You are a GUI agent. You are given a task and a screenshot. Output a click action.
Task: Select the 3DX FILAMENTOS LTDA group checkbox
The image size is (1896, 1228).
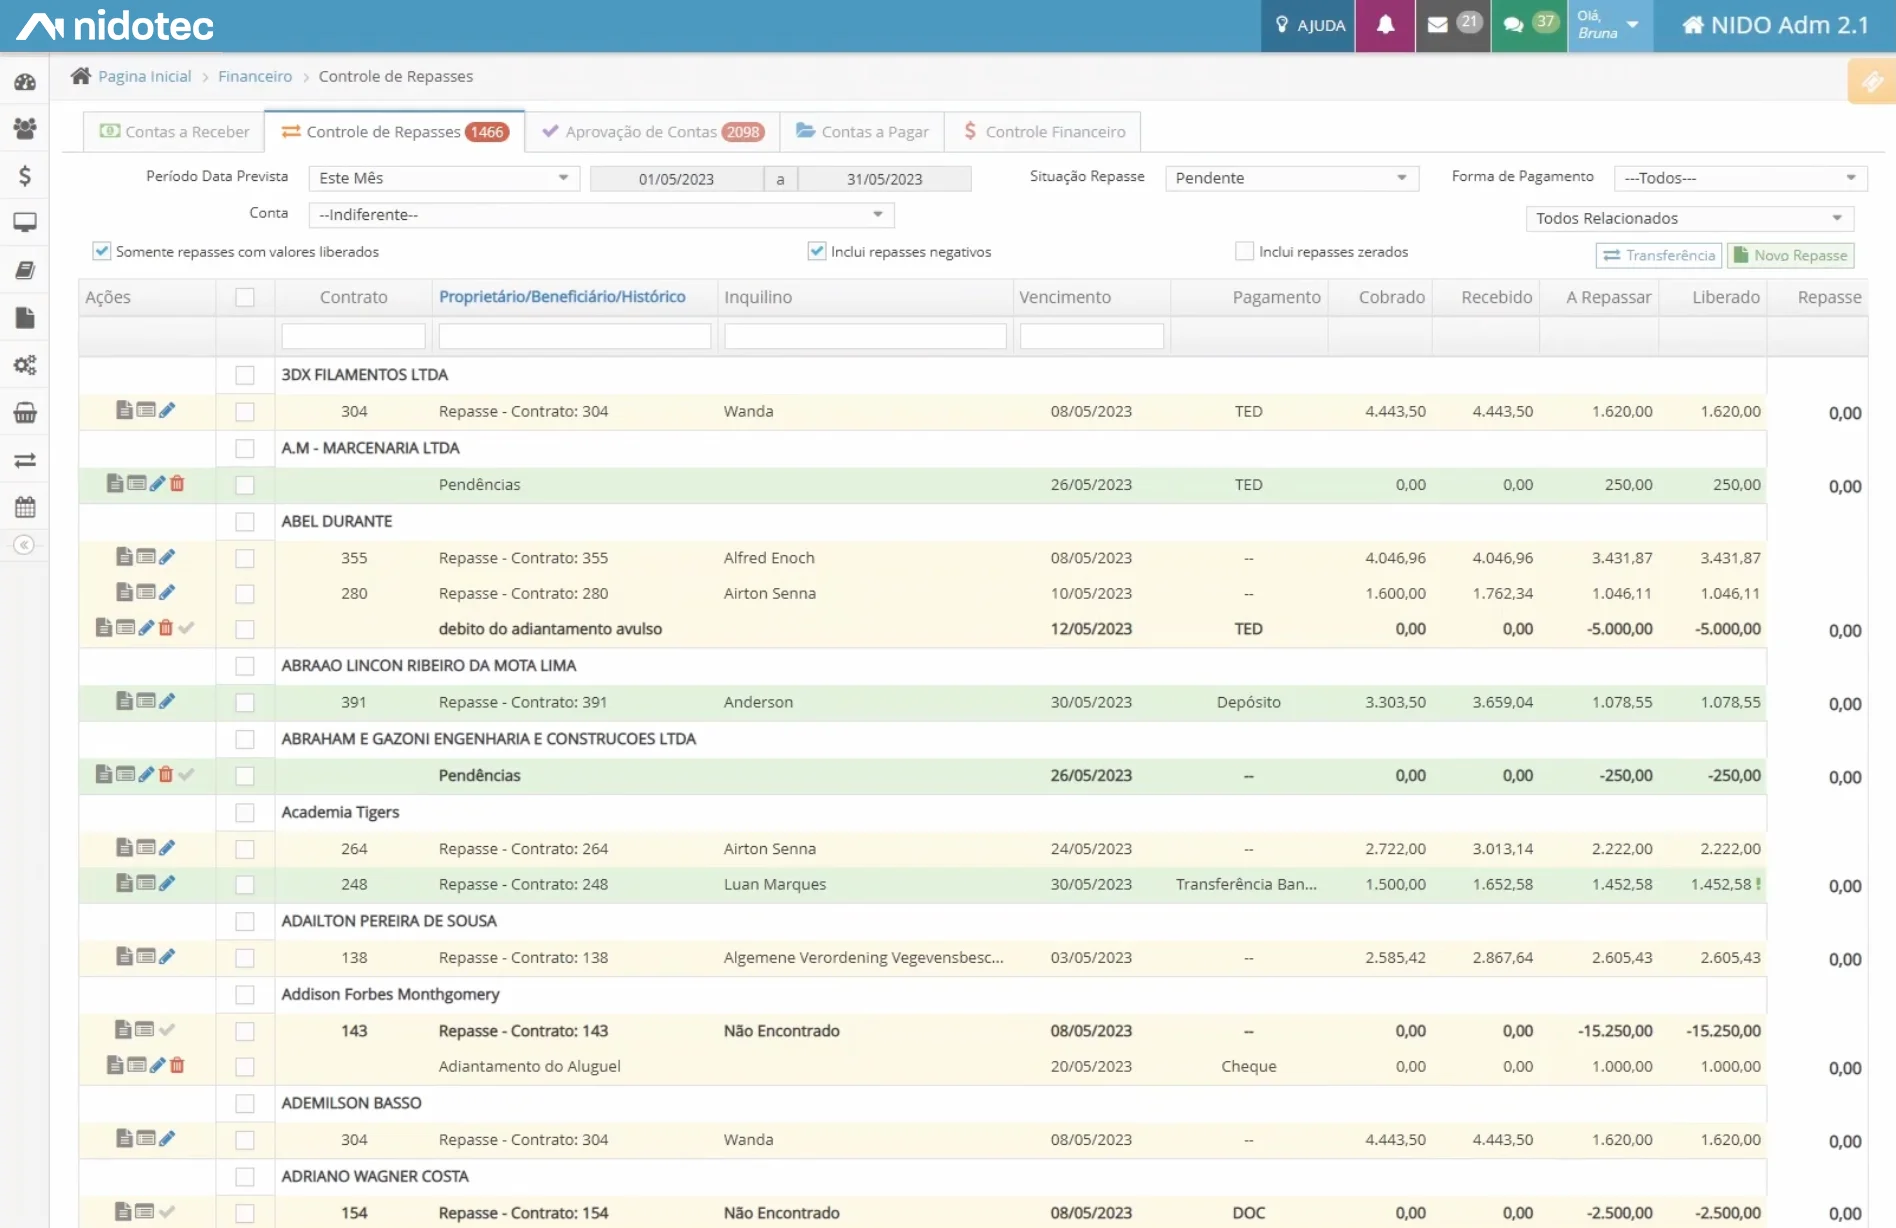[x=245, y=375]
